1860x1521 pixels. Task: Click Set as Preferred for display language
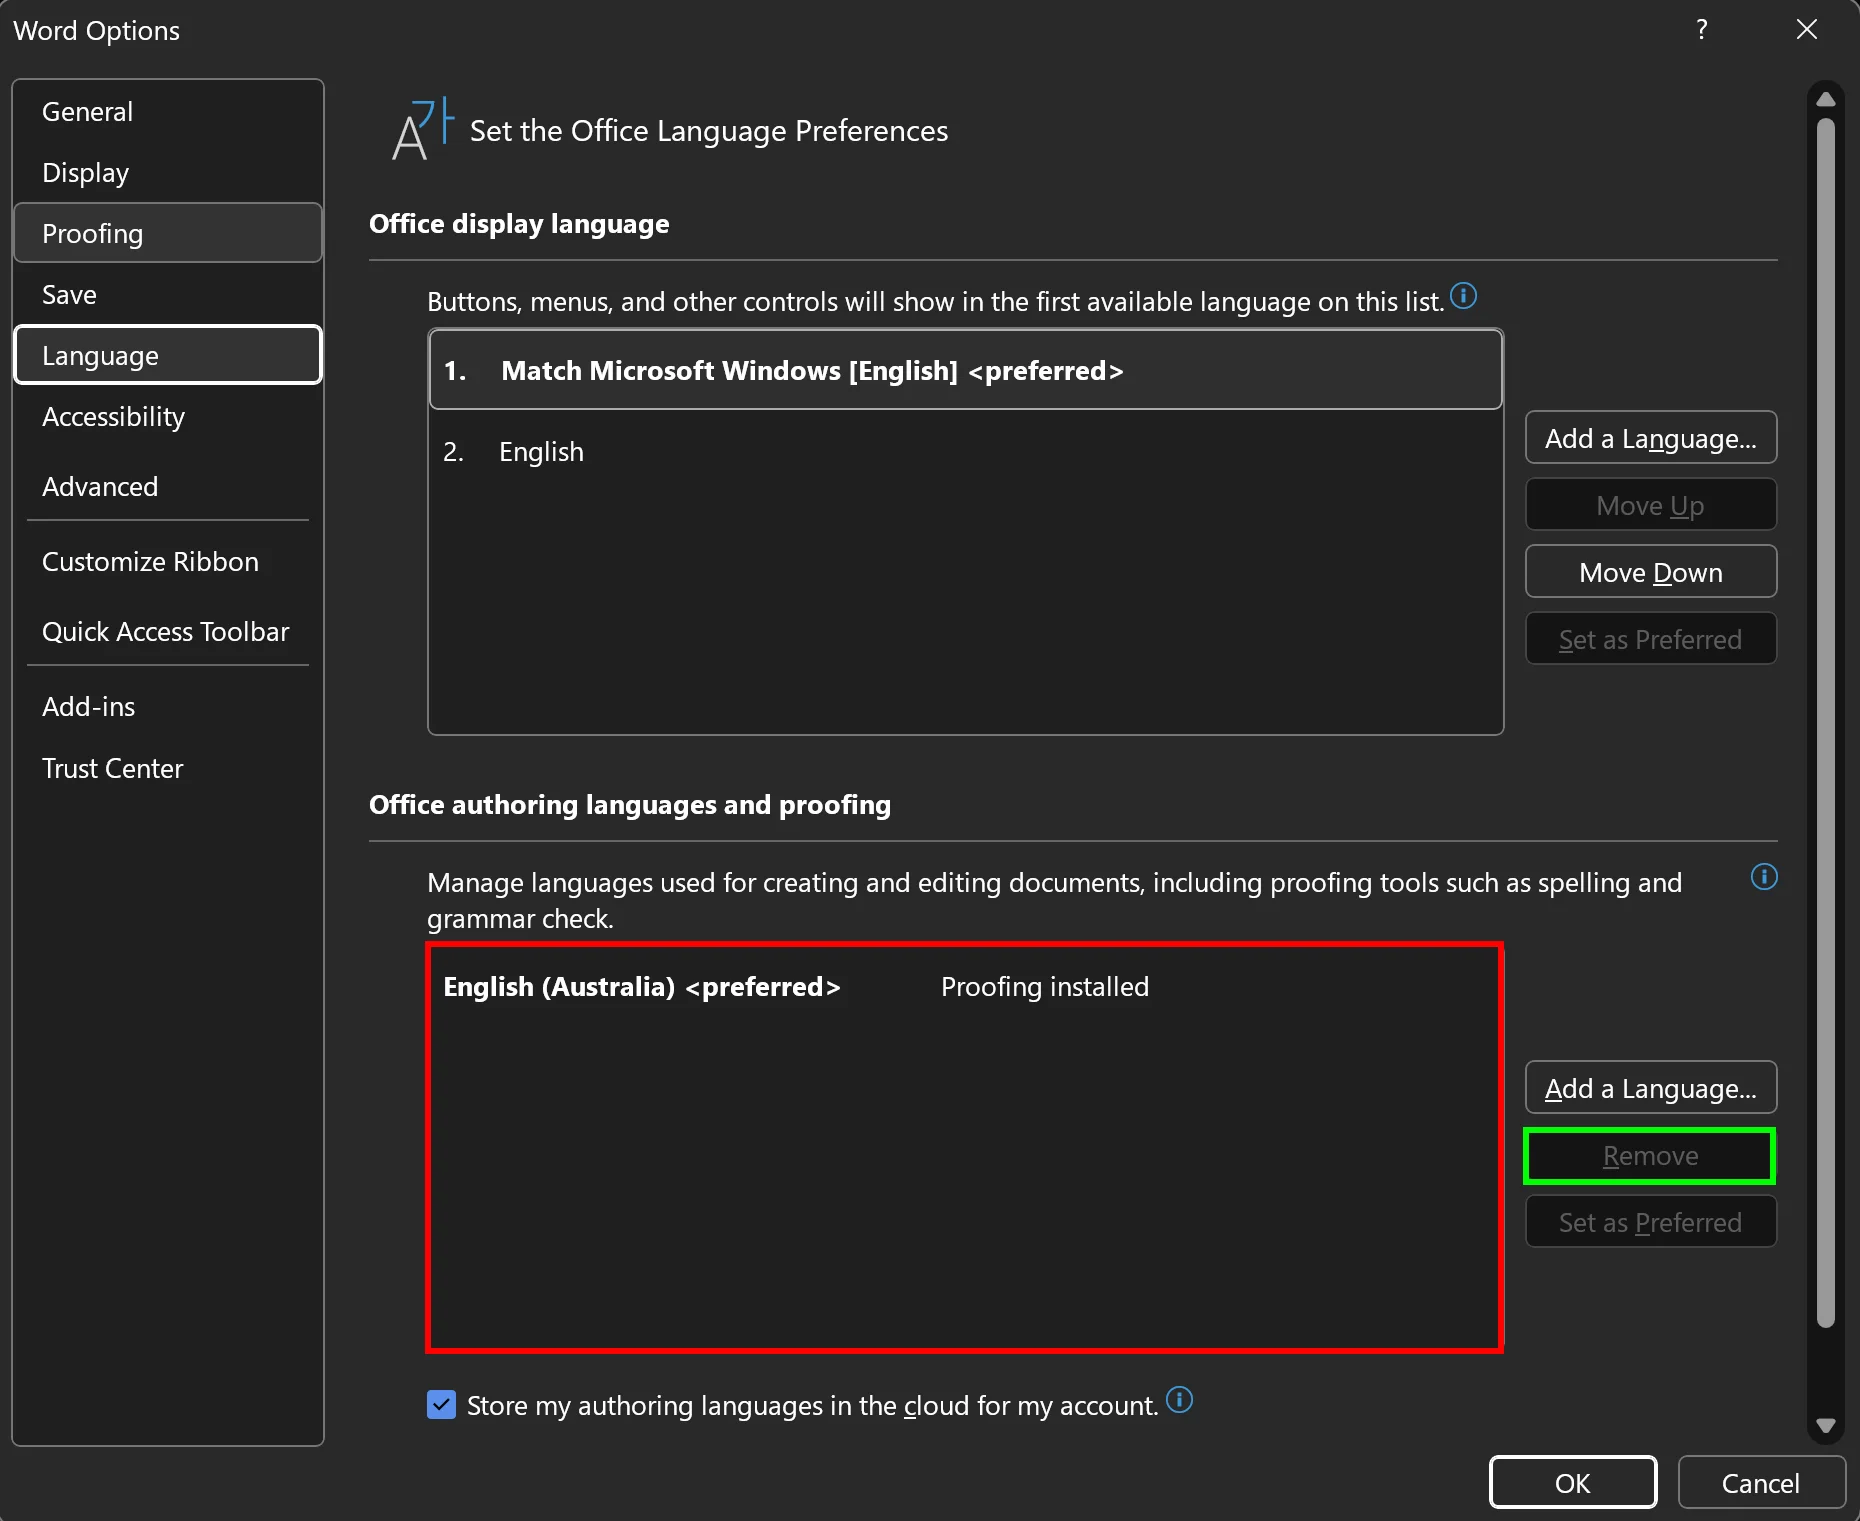1651,639
